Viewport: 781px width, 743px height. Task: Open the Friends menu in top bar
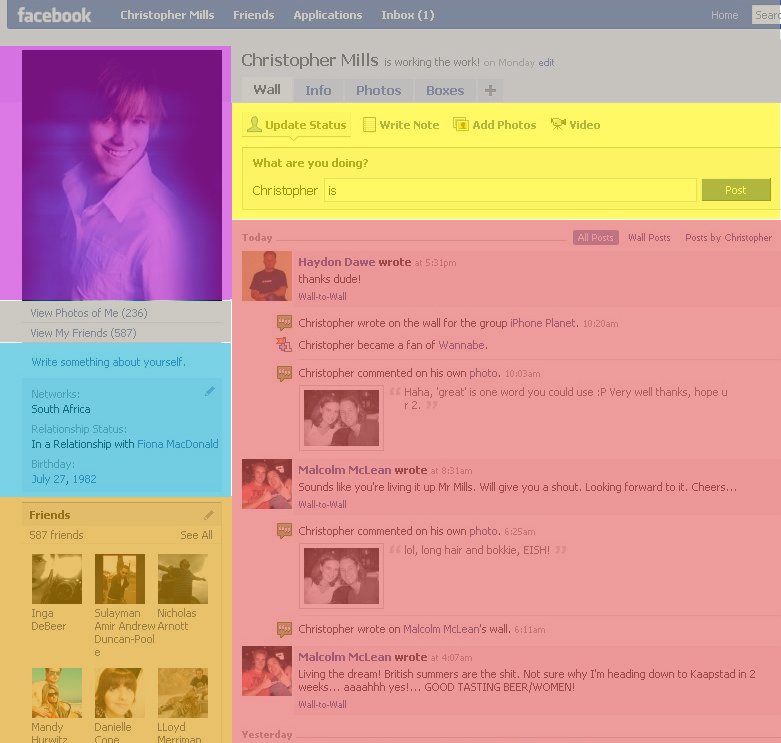tap(254, 15)
